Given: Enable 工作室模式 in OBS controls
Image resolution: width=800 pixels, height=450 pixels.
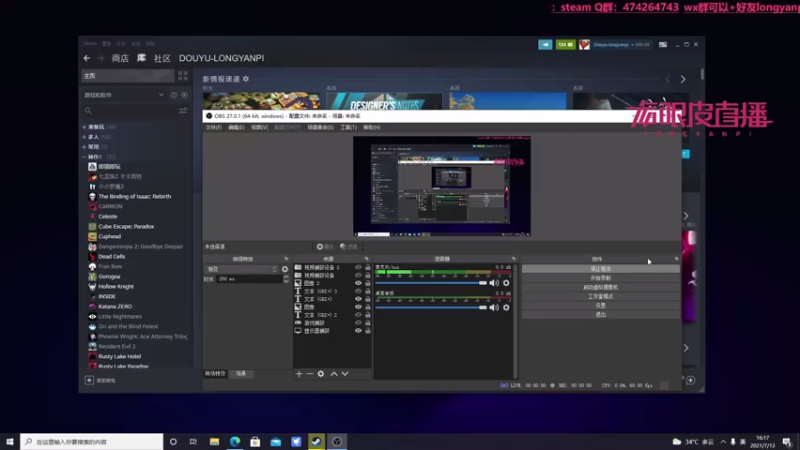Looking at the screenshot, I should (x=601, y=296).
